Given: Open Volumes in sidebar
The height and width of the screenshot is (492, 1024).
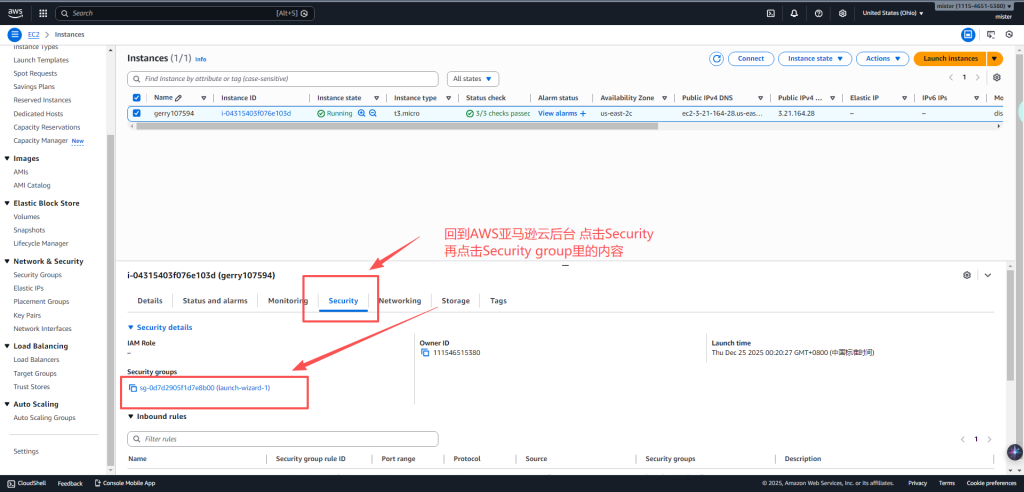Looking at the screenshot, I should pos(27,217).
